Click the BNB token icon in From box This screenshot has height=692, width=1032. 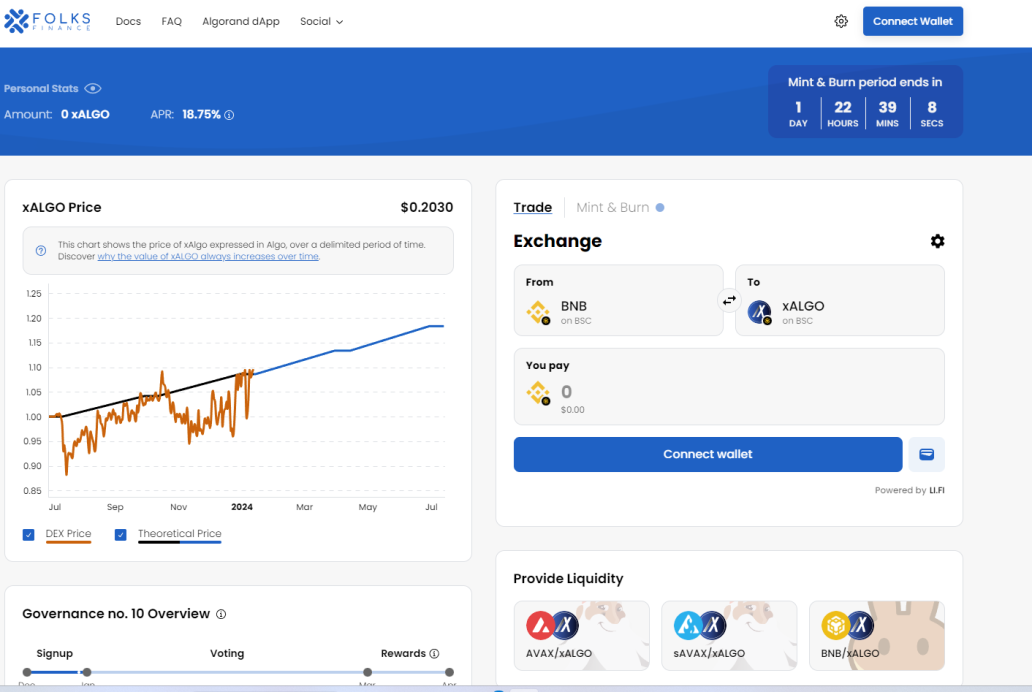[538, 312]
